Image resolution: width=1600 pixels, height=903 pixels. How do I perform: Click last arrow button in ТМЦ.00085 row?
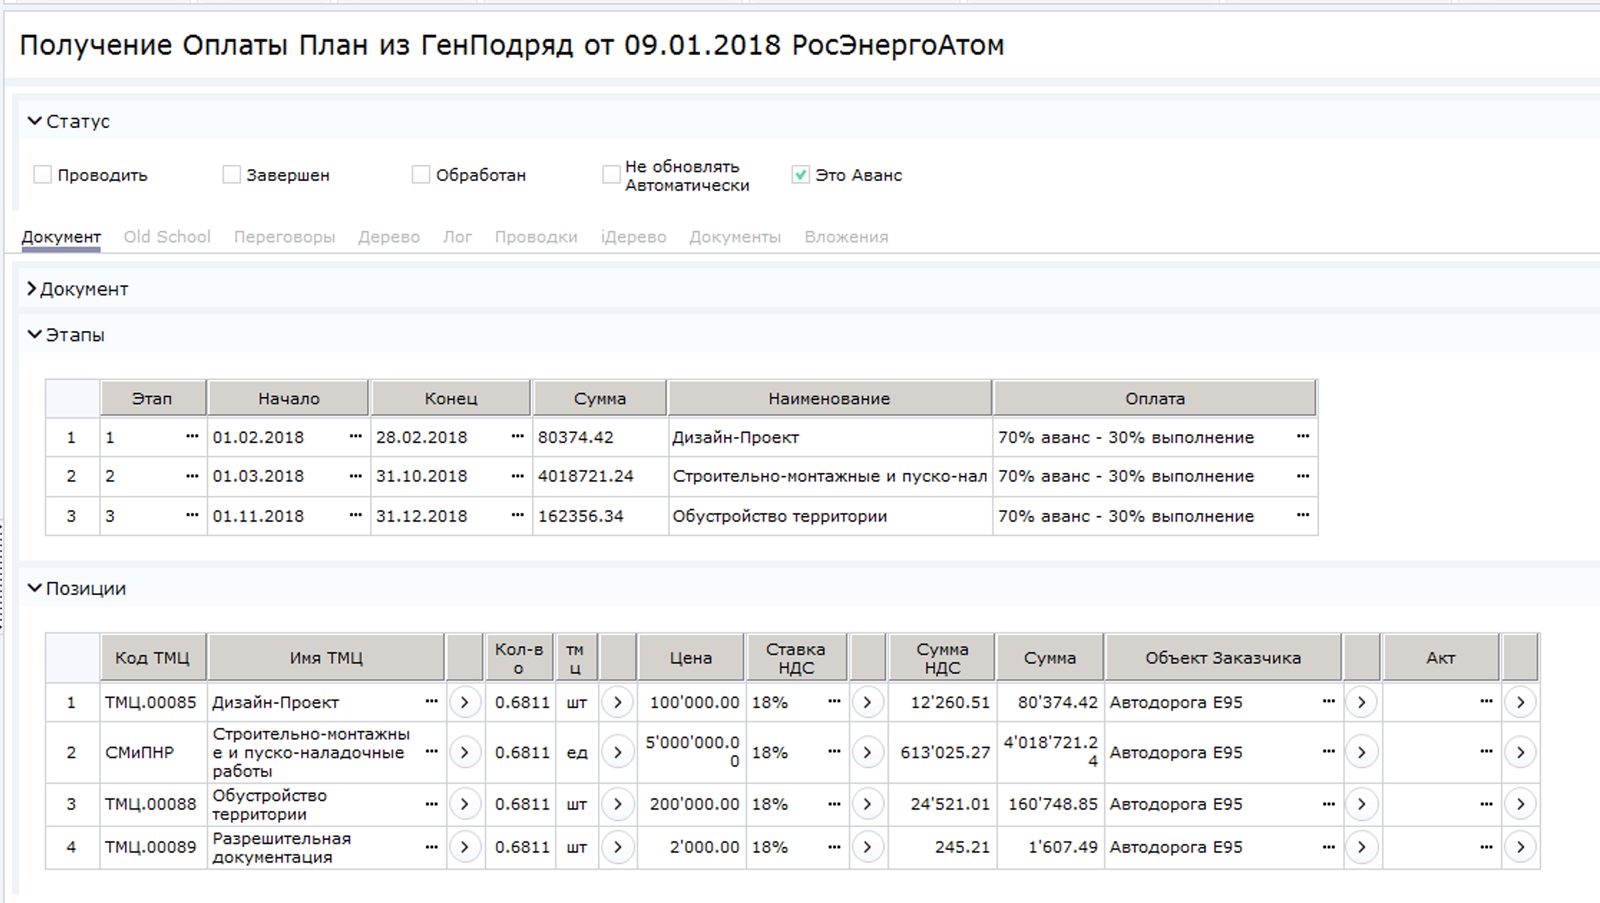coord(1520,702)
